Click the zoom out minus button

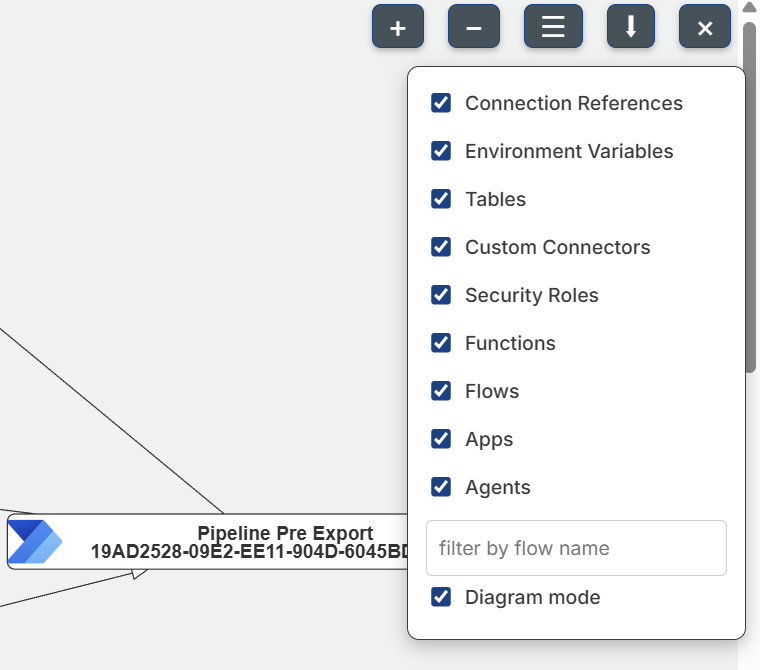coord(474,27)
